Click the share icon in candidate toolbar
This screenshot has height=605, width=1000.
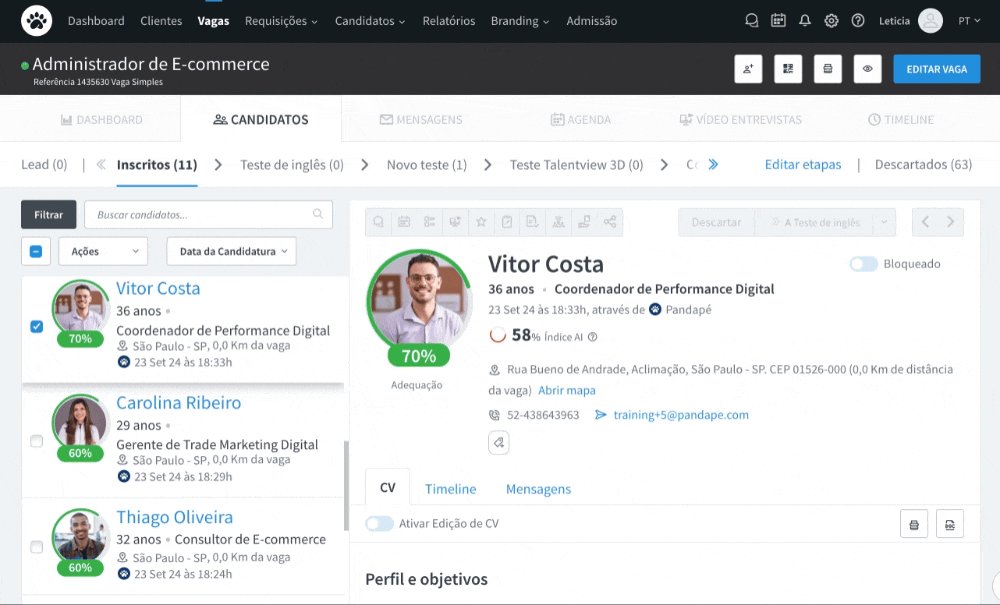click(x=609, y=222)
